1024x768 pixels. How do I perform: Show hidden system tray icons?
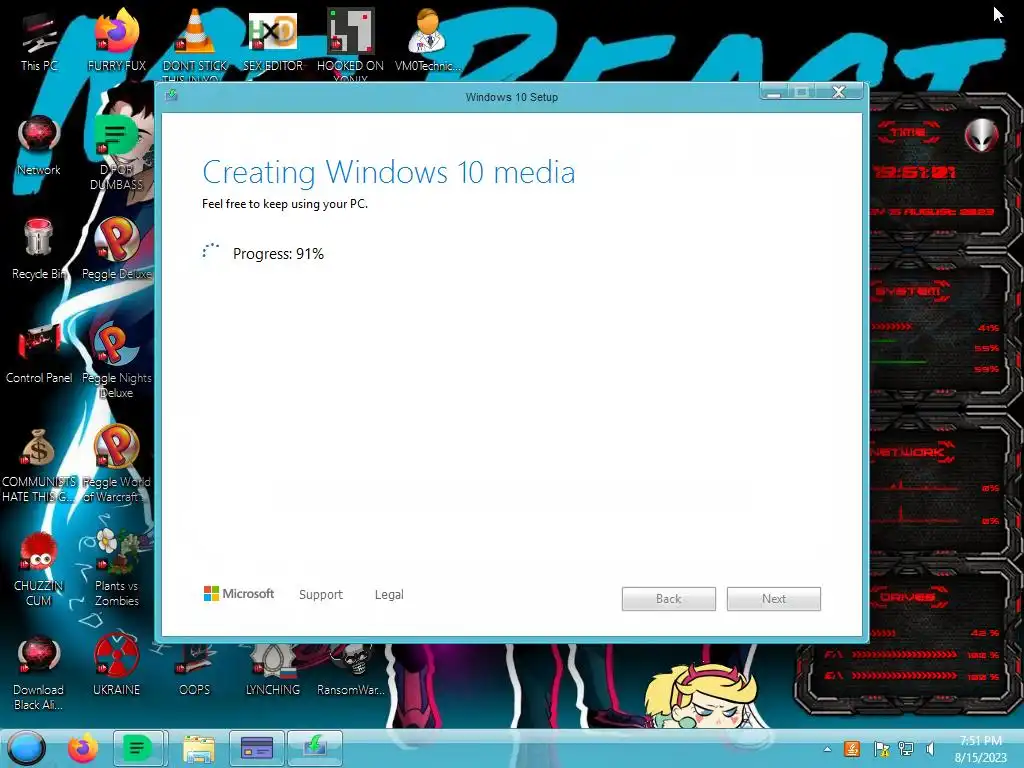click(827, 749)
